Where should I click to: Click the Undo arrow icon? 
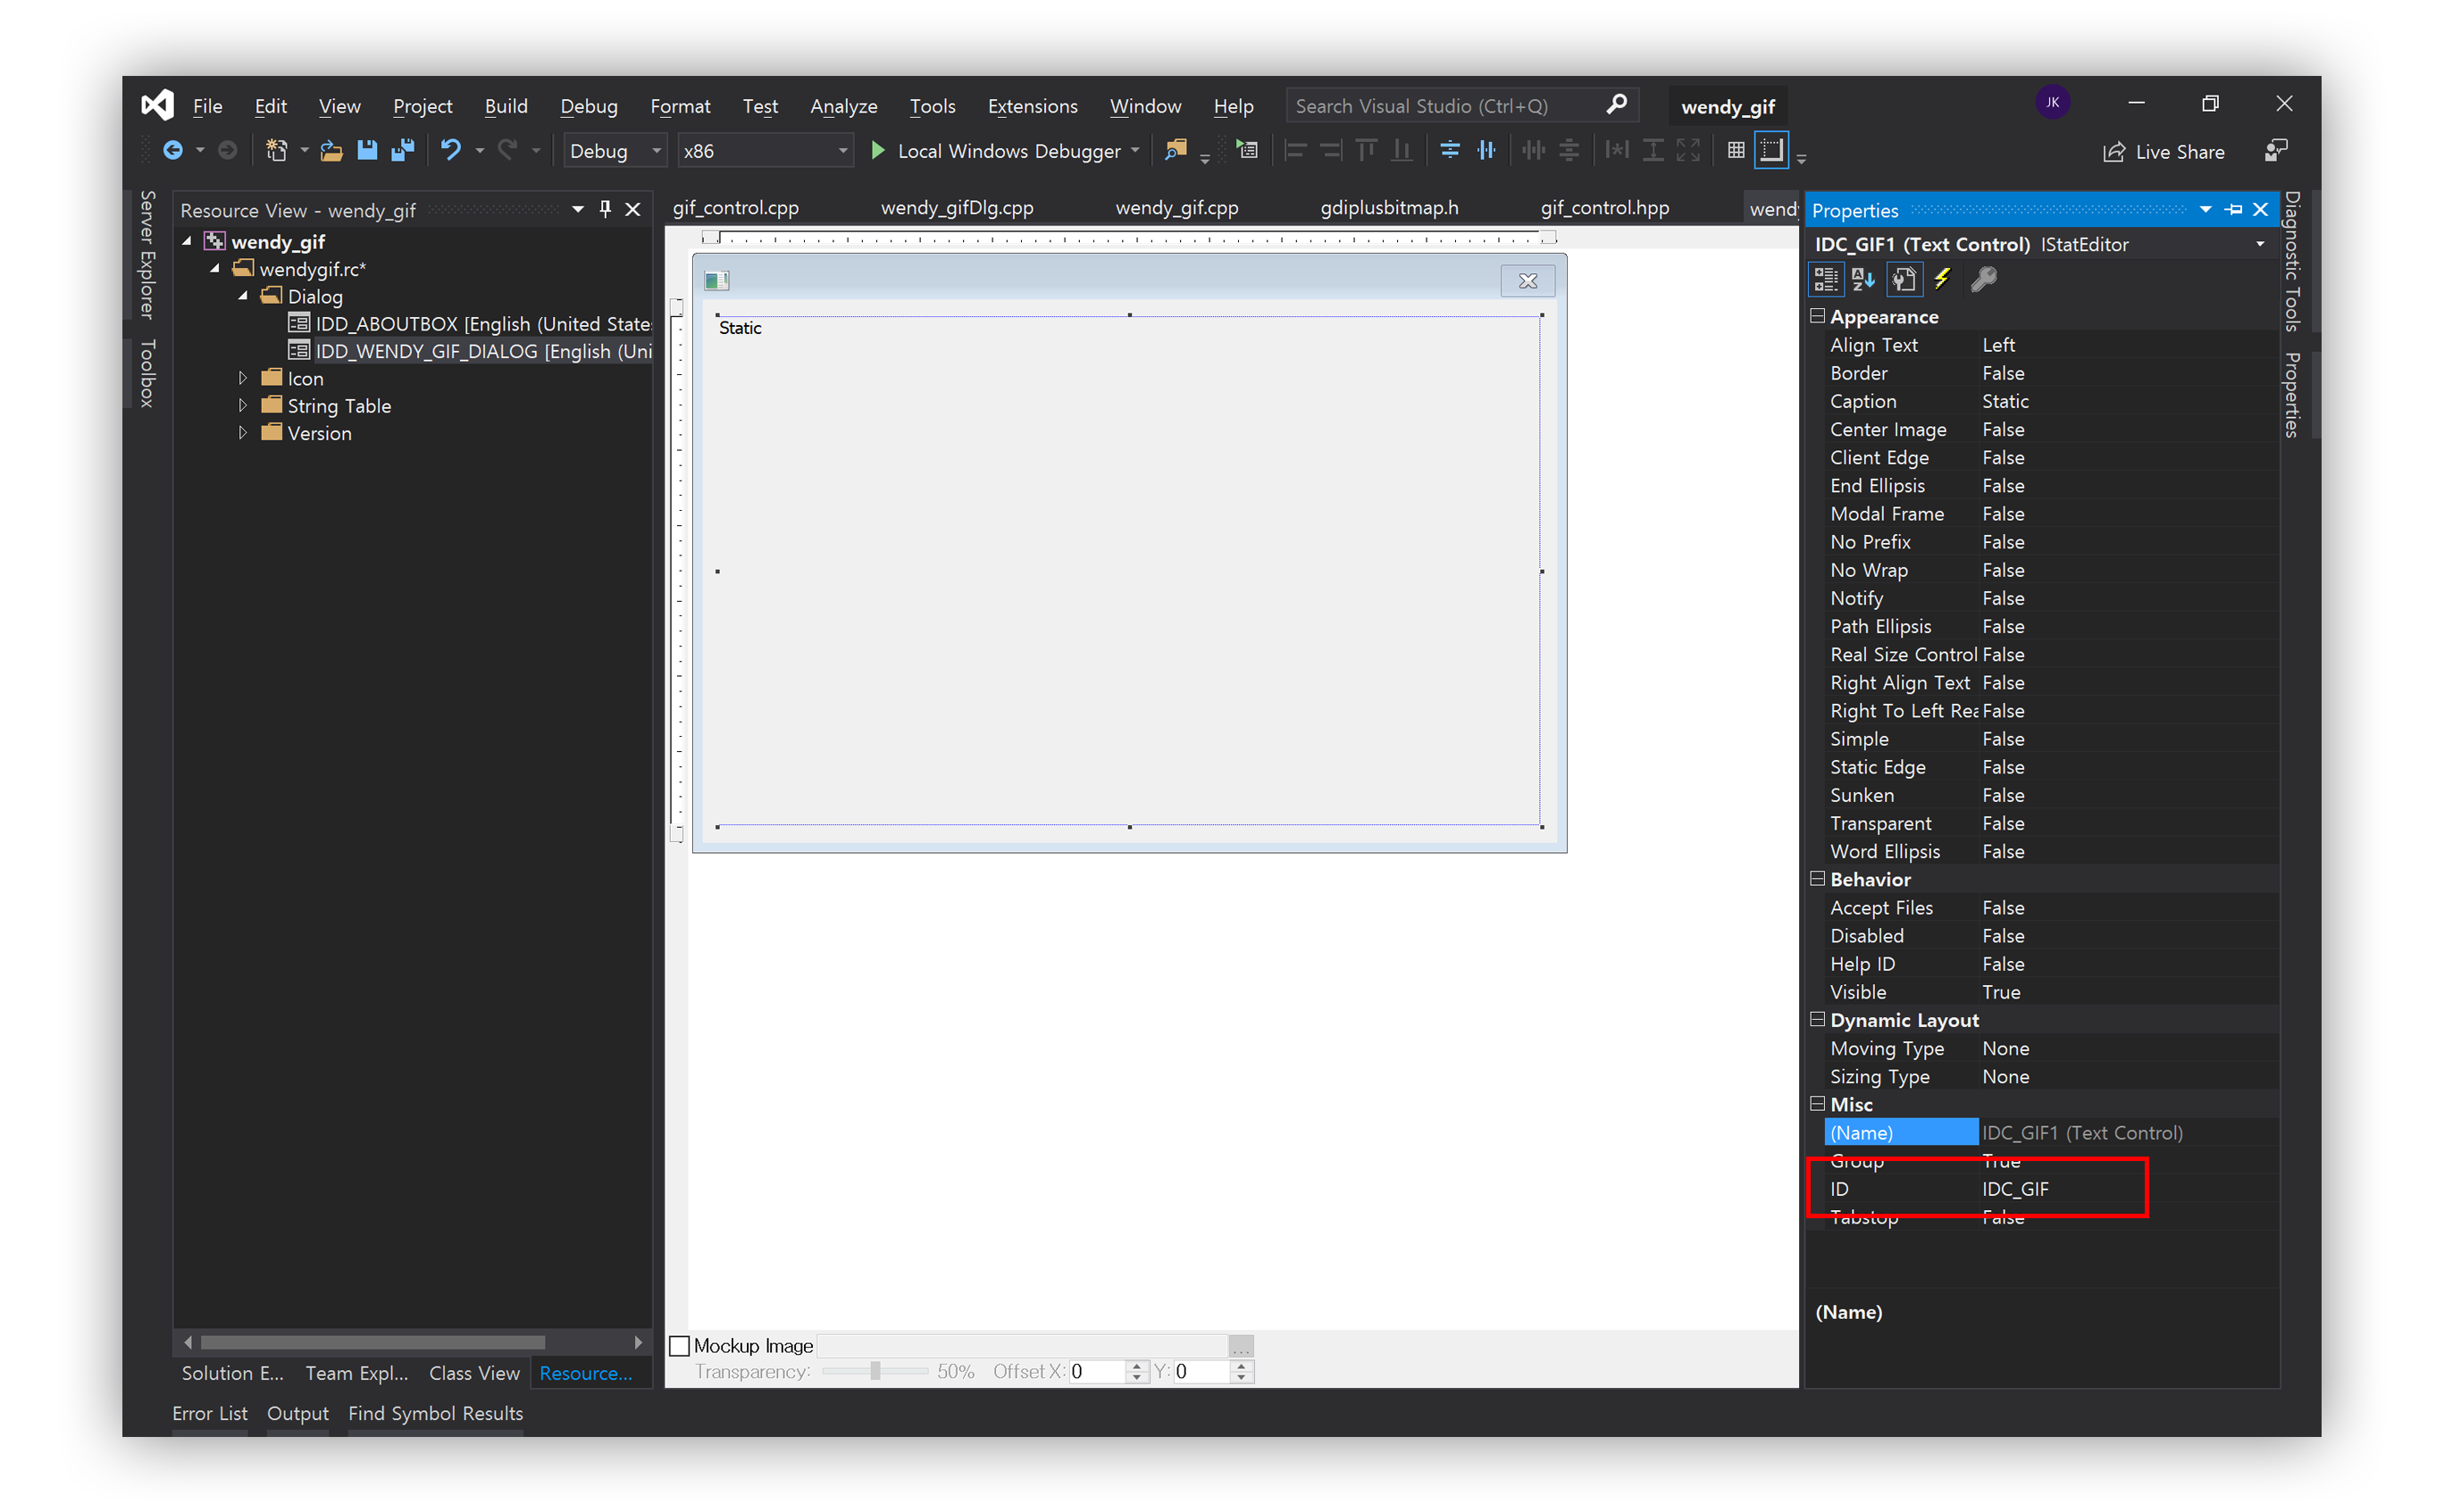pos(451,151)
